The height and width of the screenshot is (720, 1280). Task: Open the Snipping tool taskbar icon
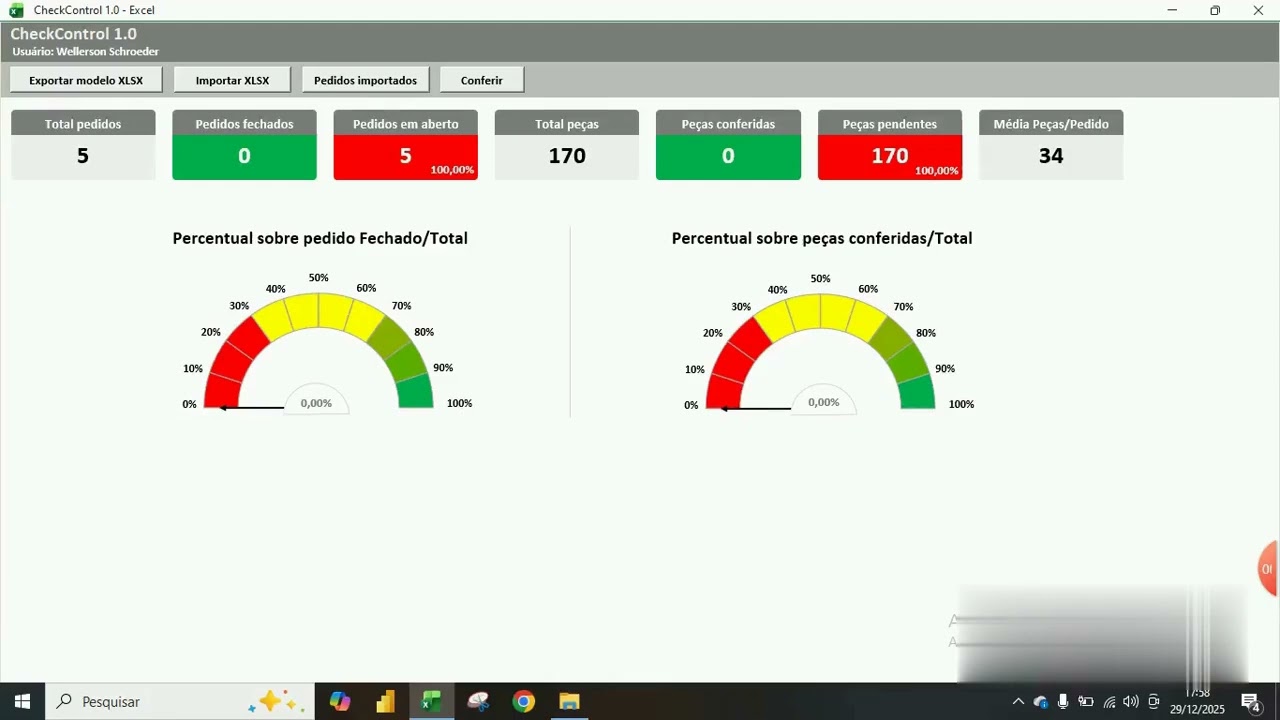point(478,701)
